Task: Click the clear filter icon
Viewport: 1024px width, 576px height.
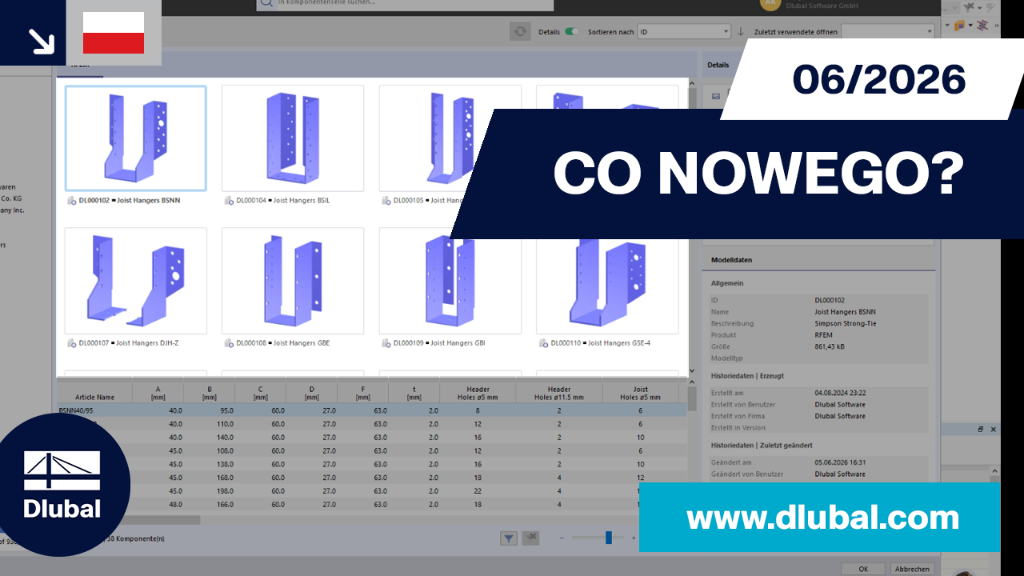Action: (531, 538)
